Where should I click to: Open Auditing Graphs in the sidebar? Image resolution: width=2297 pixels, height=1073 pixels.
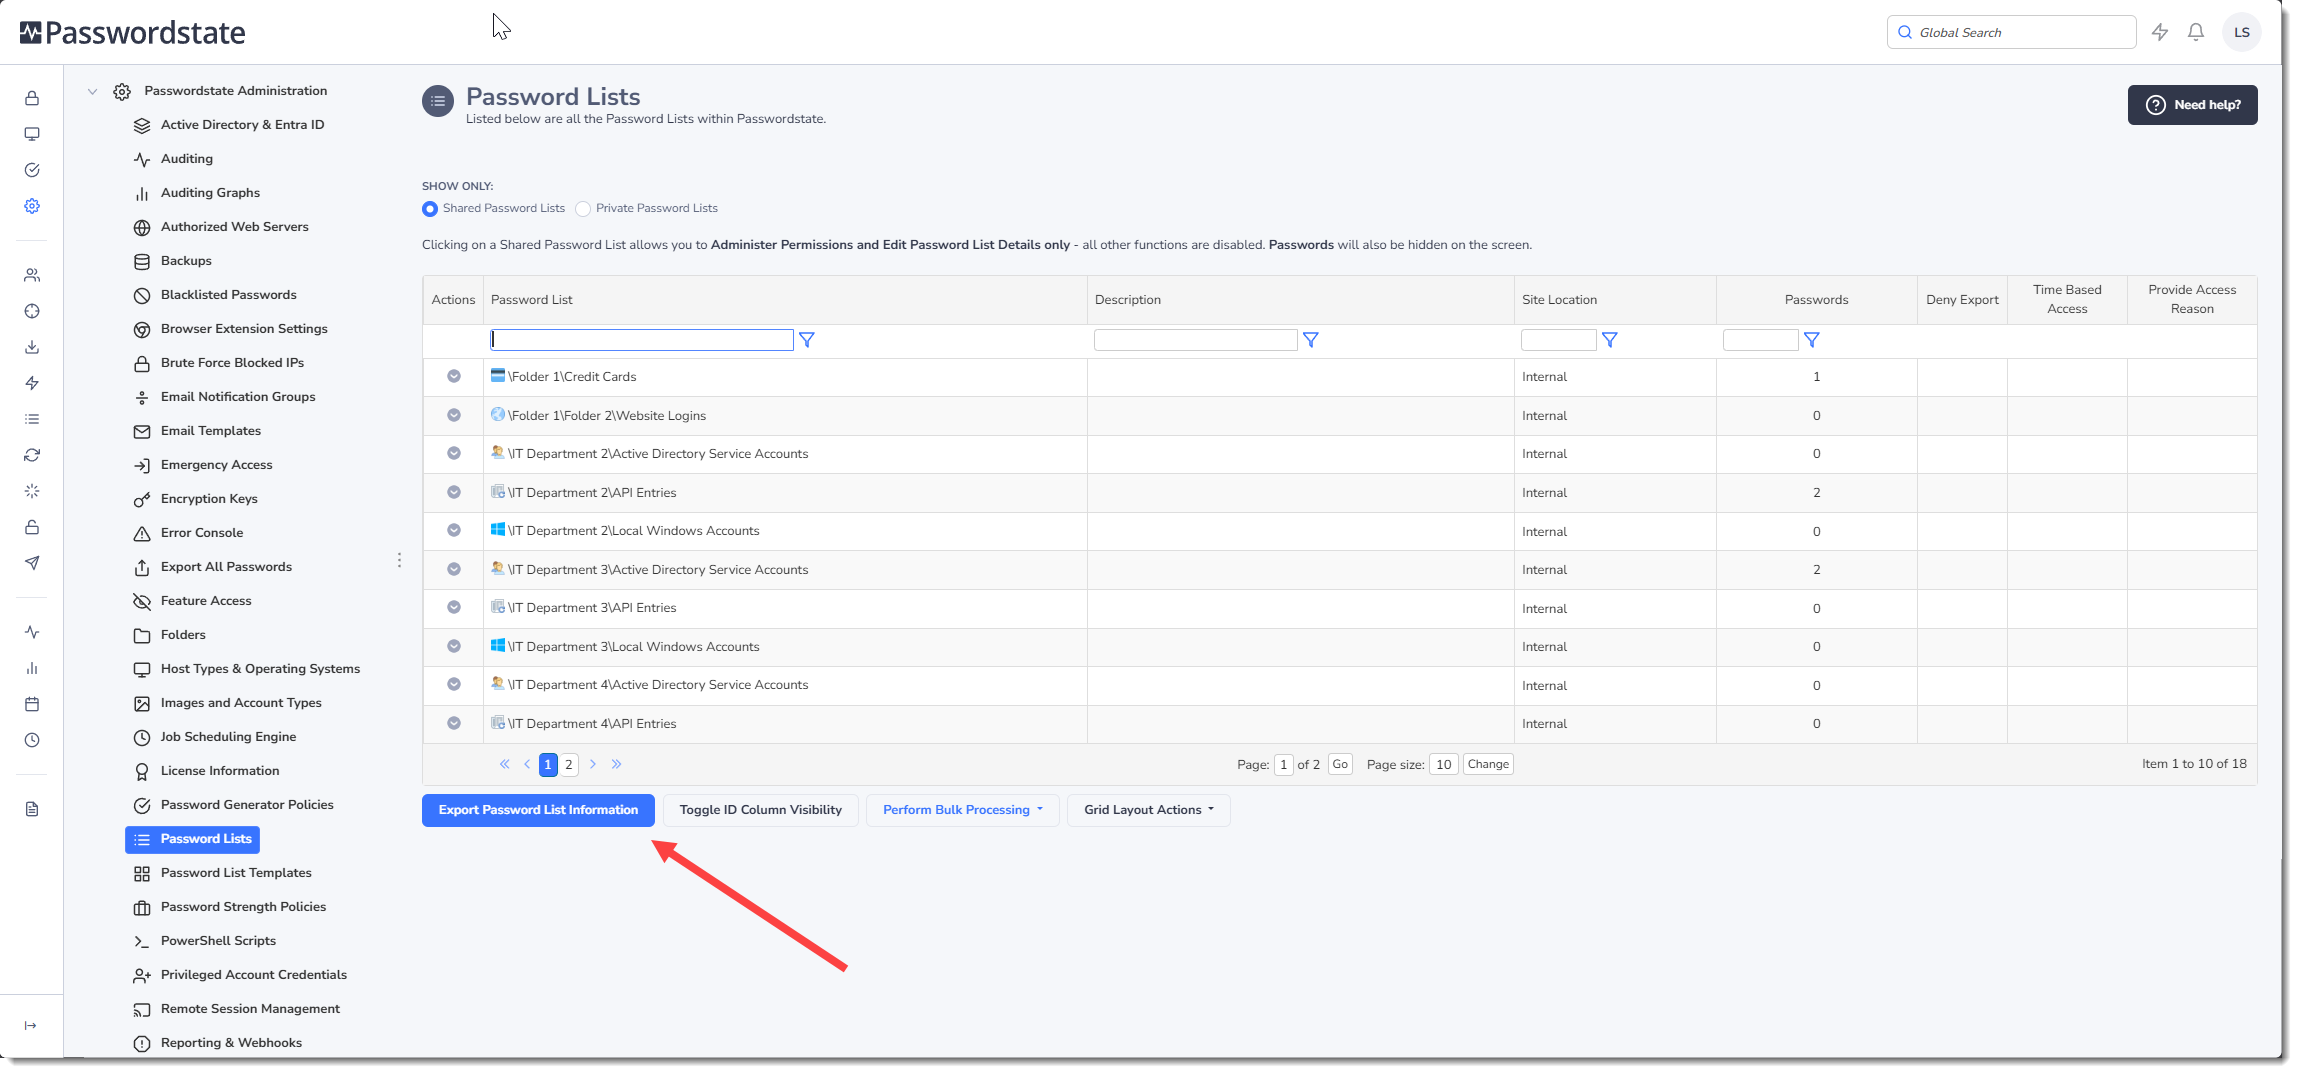pyautogui.click(x=210, y=193)
